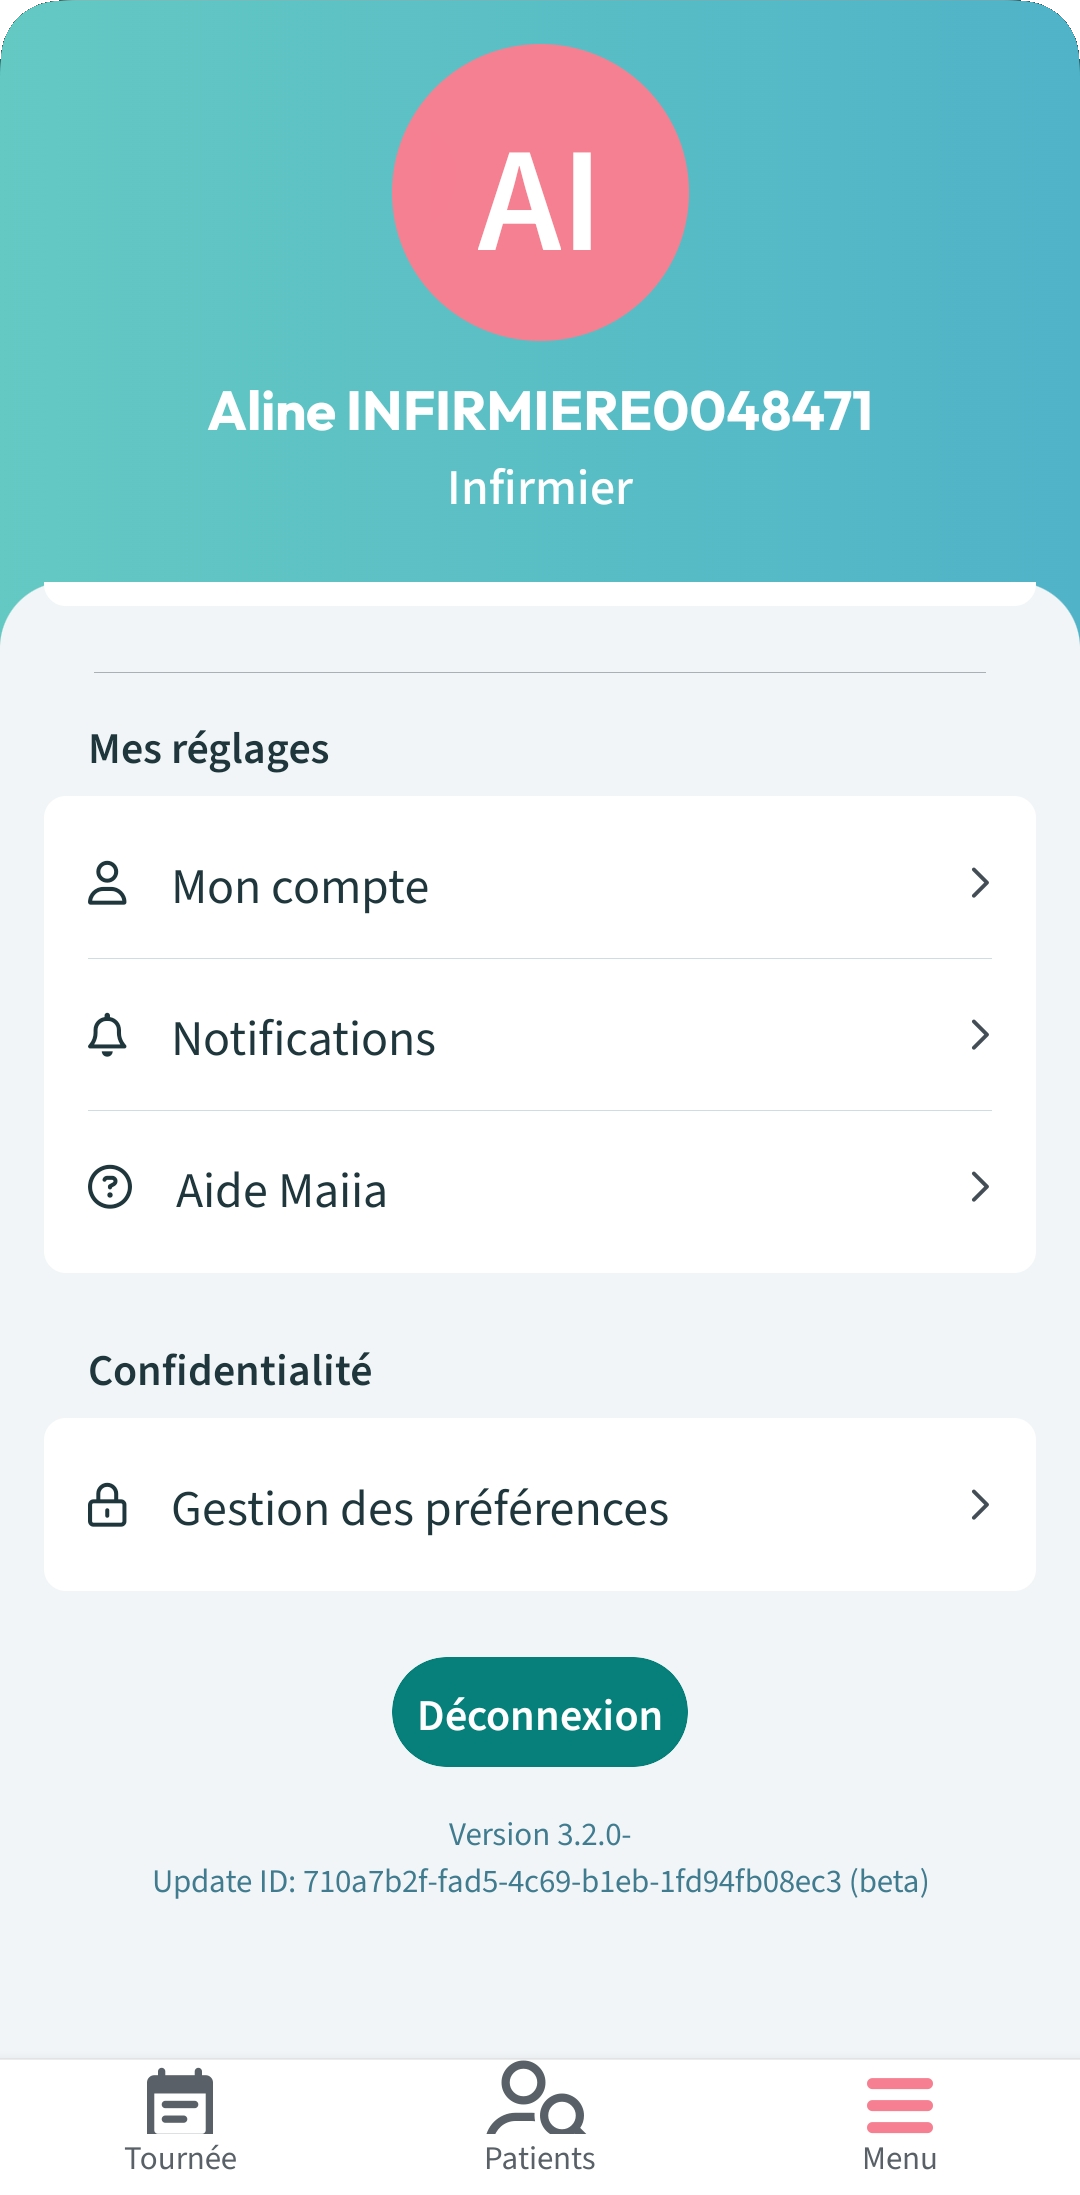Image resolution: width=1080 pixels, height=2195 pixels.
Task: Click the question mark help icon
Action: 110,1188
